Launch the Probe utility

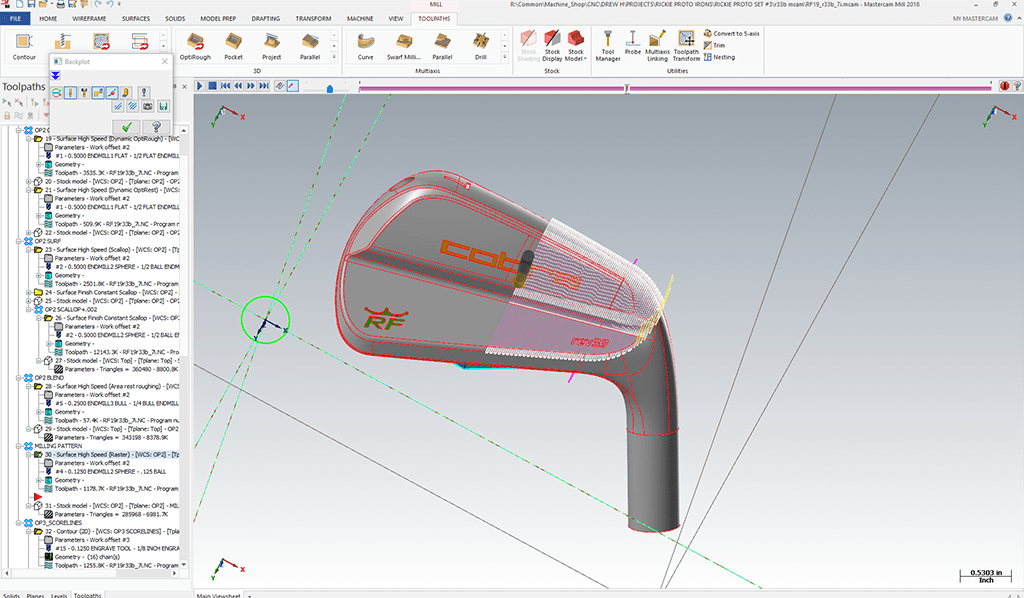pyautogui.click(x=632, y=43)
